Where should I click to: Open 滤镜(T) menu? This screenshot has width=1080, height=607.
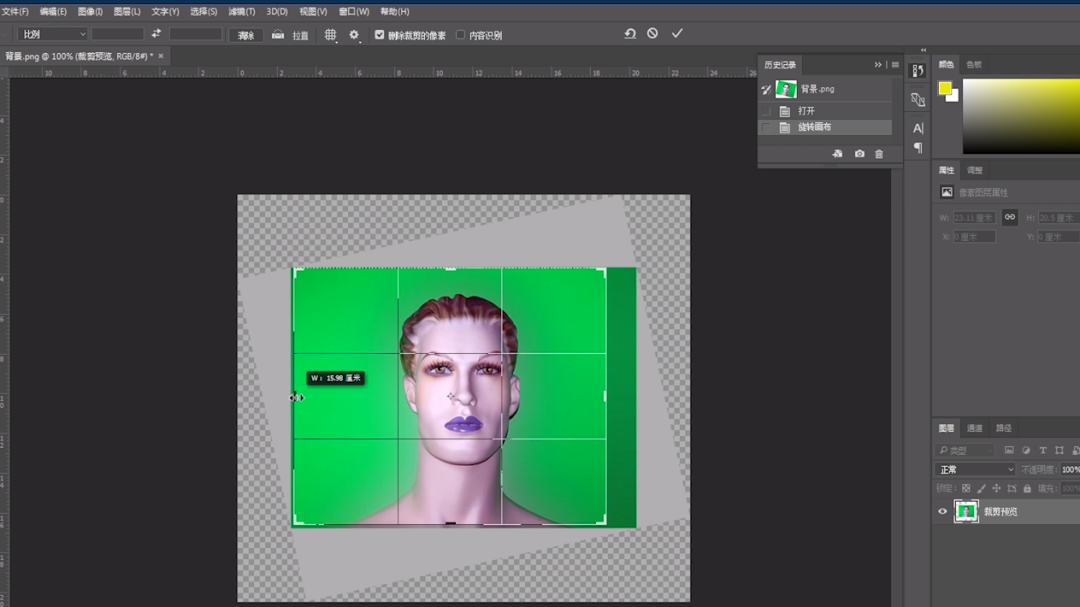[x=242, y=12]
